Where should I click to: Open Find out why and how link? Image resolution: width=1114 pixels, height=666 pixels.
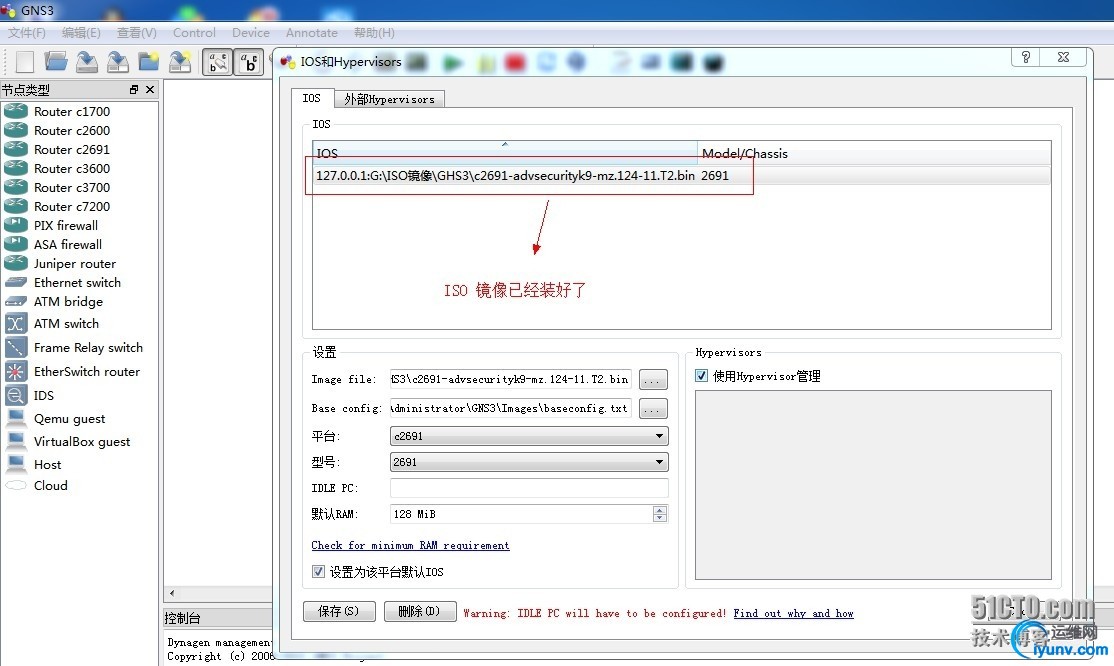tap(794, 613)
